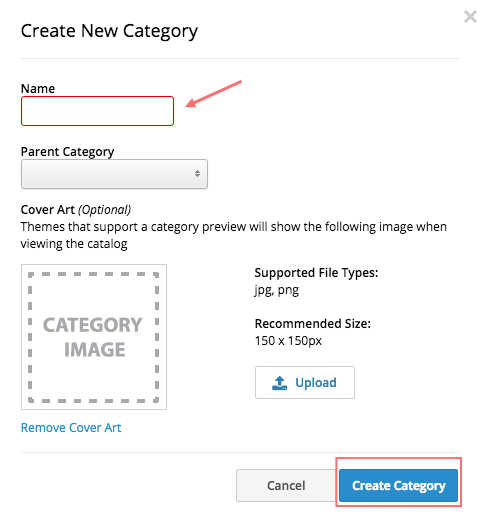Click the jpg, png file types text
The width and height of the screenshot is (479, 513).
pyautogui.click(x=277, y=290)
